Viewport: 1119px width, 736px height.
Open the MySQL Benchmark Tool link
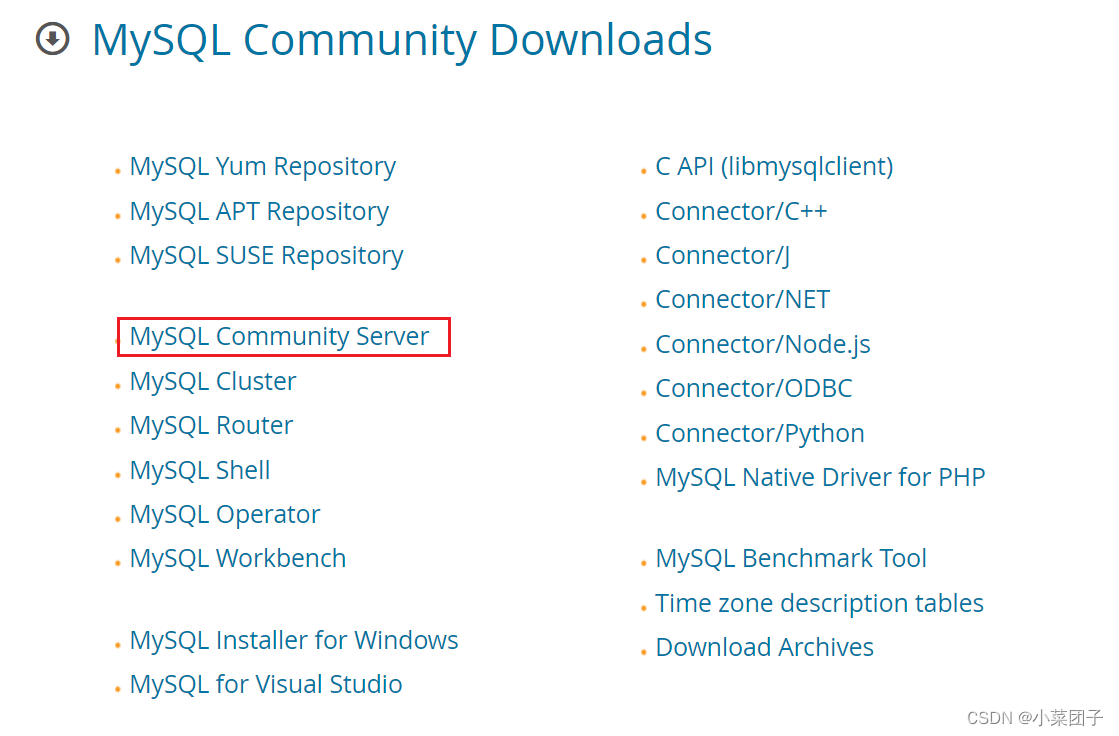pyautogui.click(x=791, y=558)
